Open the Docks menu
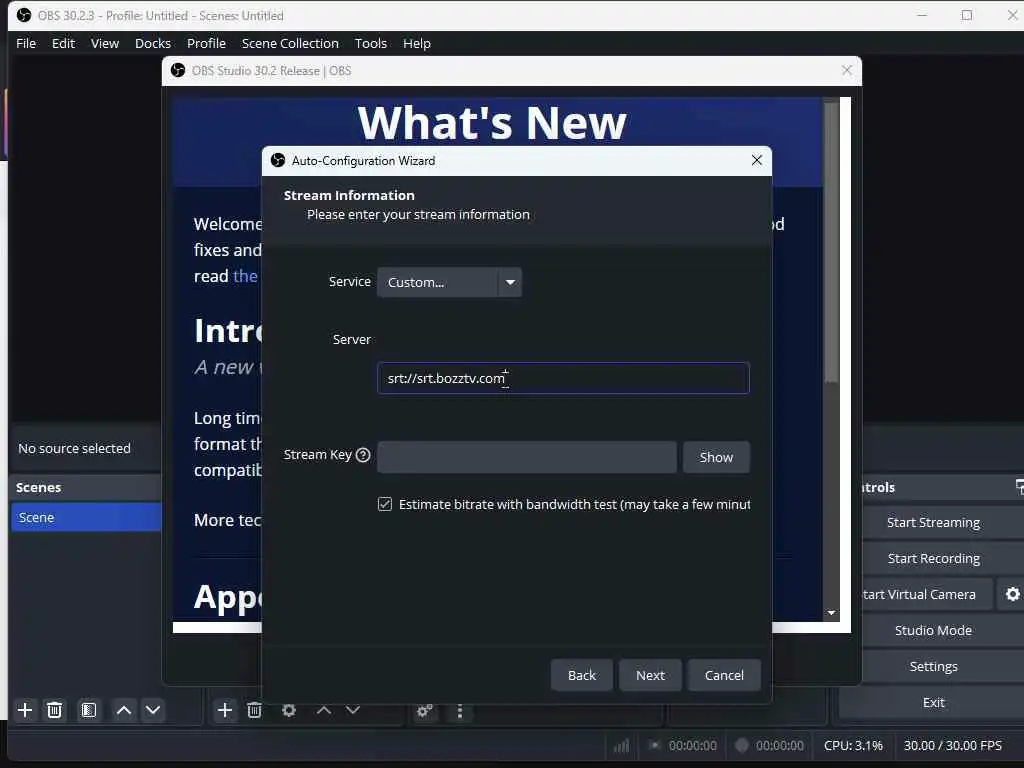This screenshot has width=1024, height=768. click(153, 43)
